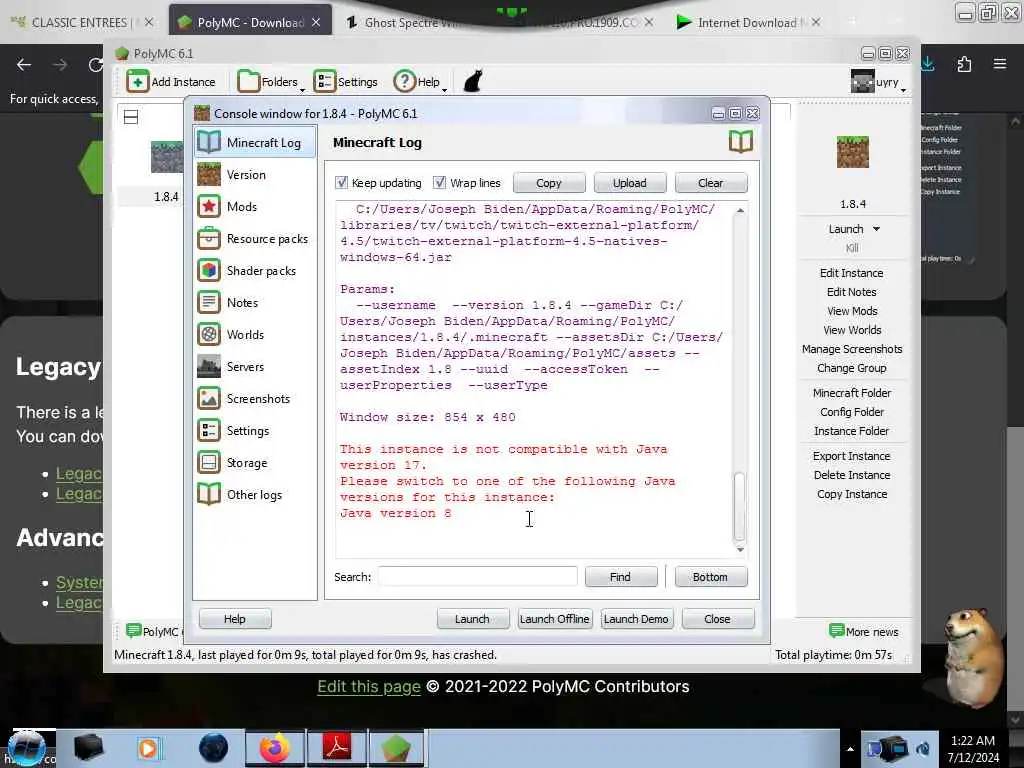The width and height of the screenshot is (1024, 768).
Task: Click Edit Instance in right panel
Action: point(852,273)
